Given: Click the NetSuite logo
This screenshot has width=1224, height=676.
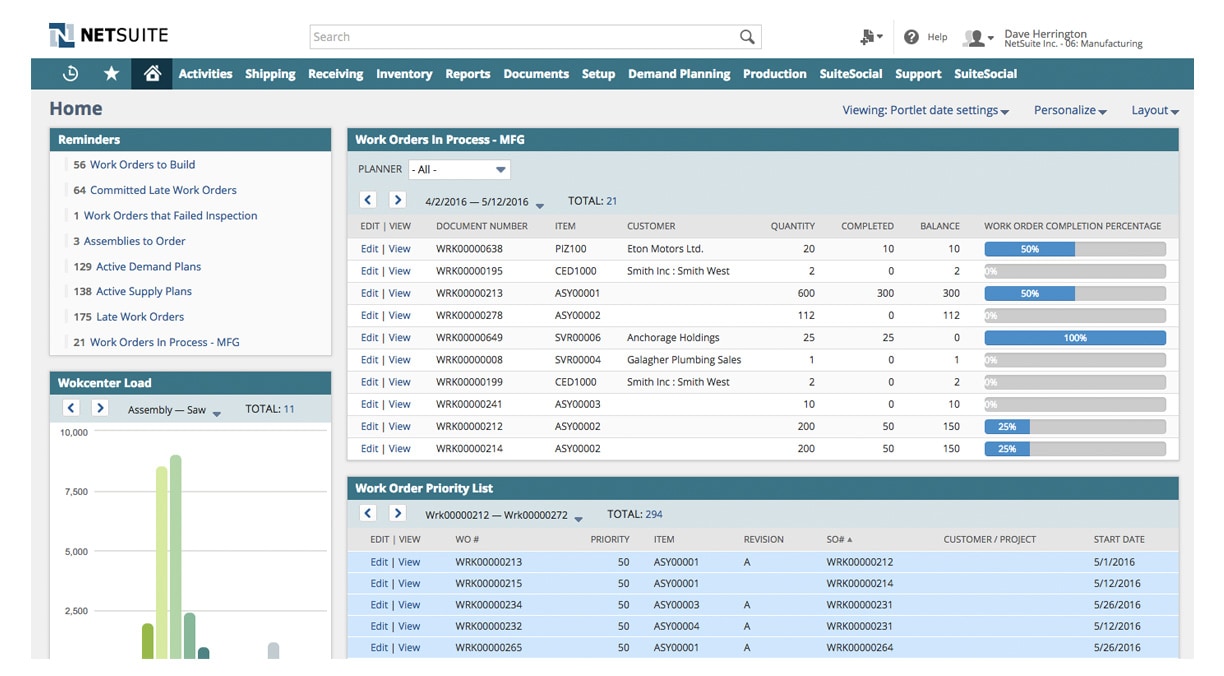Looking at the screenshot, I should [x=108, y=36].
